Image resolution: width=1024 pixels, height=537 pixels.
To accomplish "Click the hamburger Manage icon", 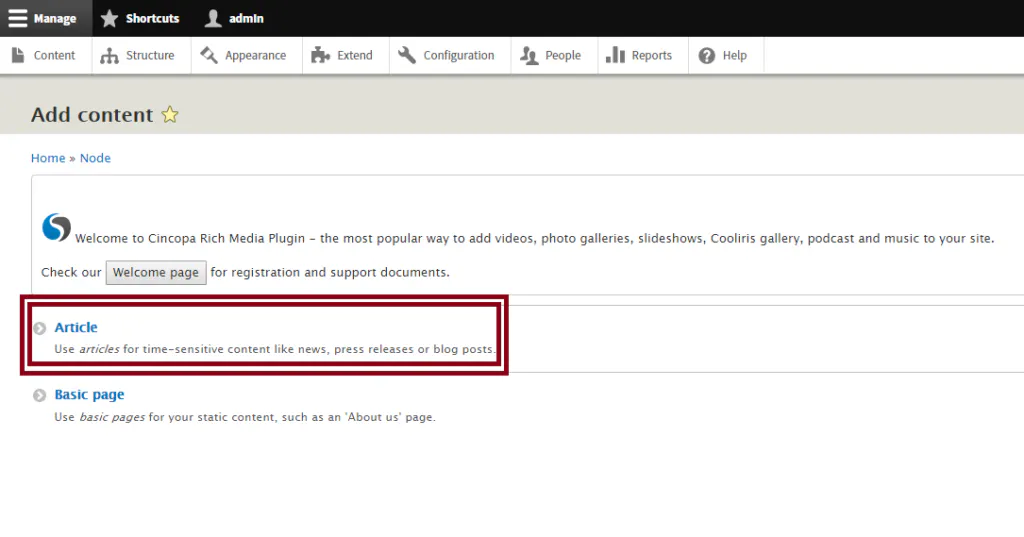I will coord(18,18).
